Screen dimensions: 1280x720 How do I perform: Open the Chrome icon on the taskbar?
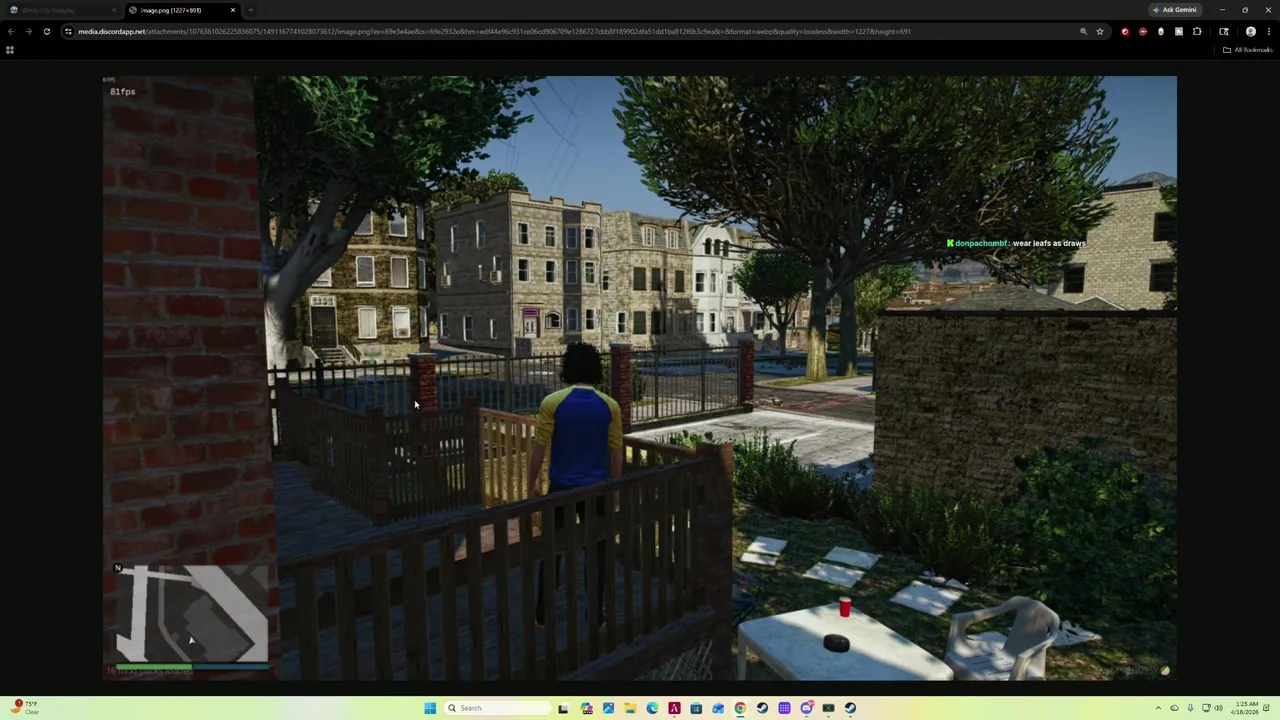click(740, 708)
